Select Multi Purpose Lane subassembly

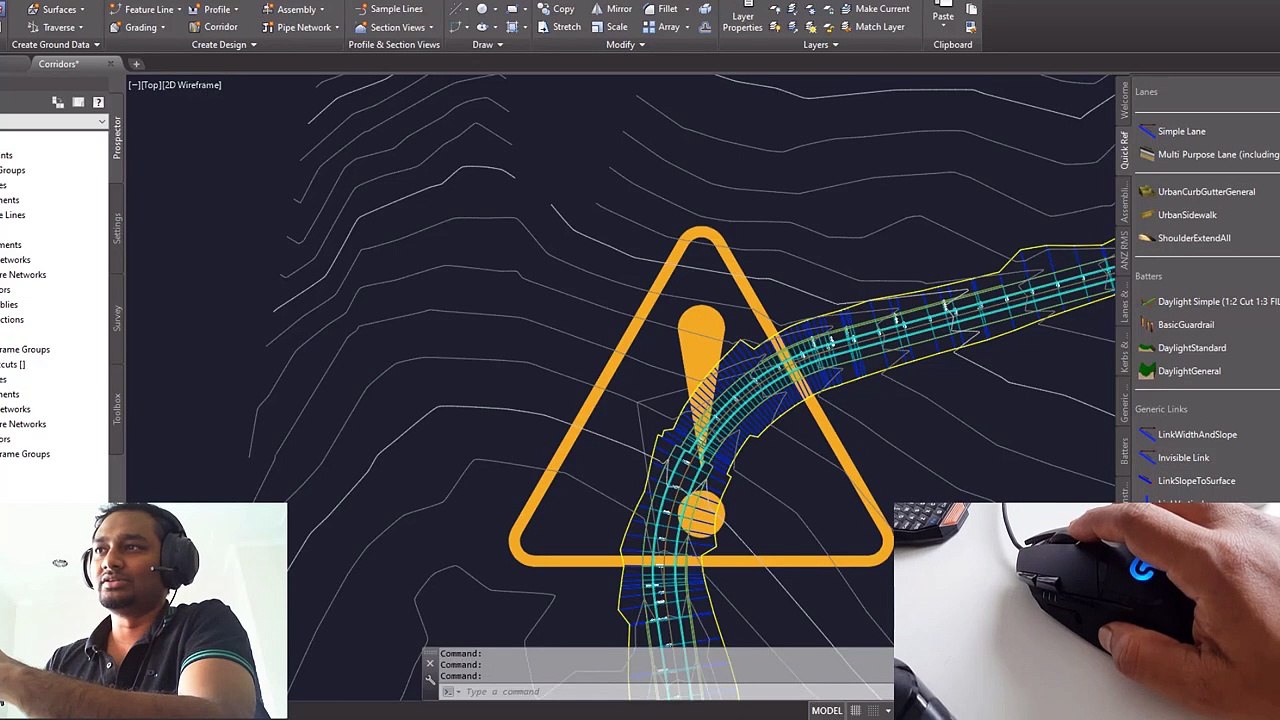click(1209, 155)
